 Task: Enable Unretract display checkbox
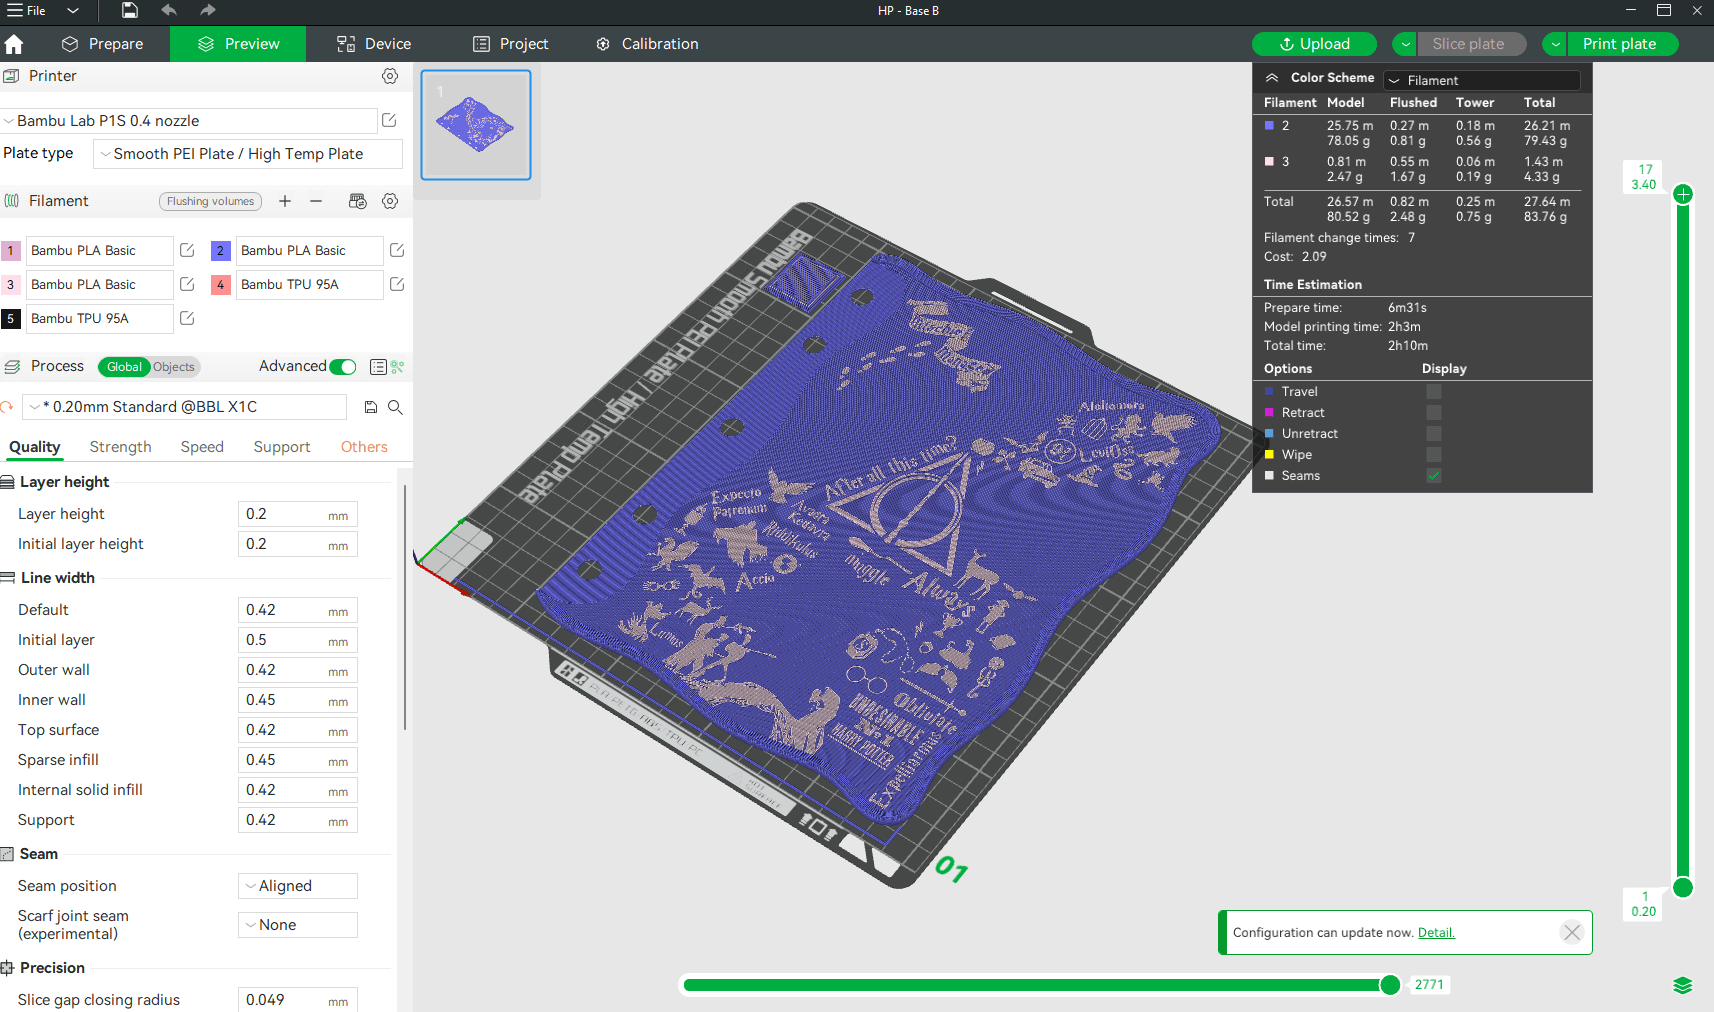coord(1434,434)
